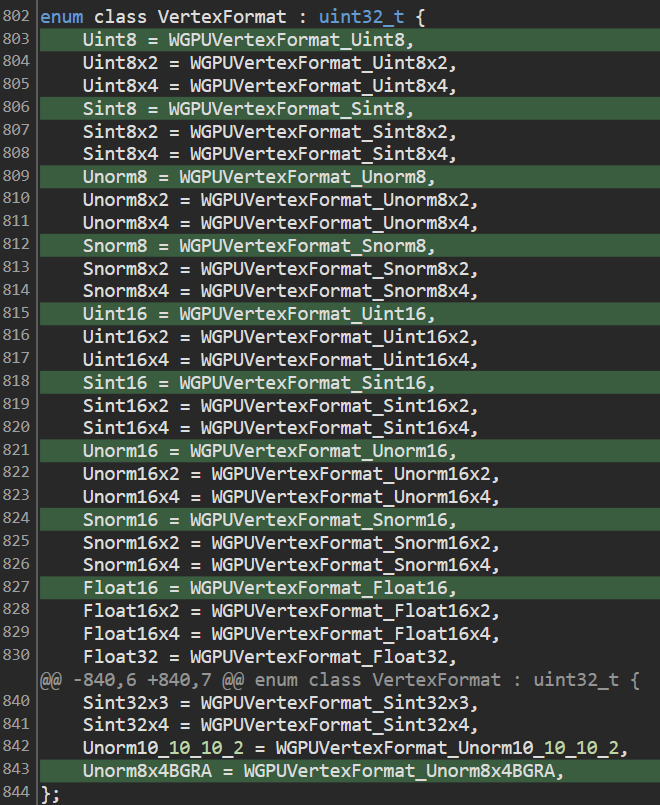Click line number 815 in the gutter
Image resolution: width=660 pixels, height=805 pixels.
point(16,313)
